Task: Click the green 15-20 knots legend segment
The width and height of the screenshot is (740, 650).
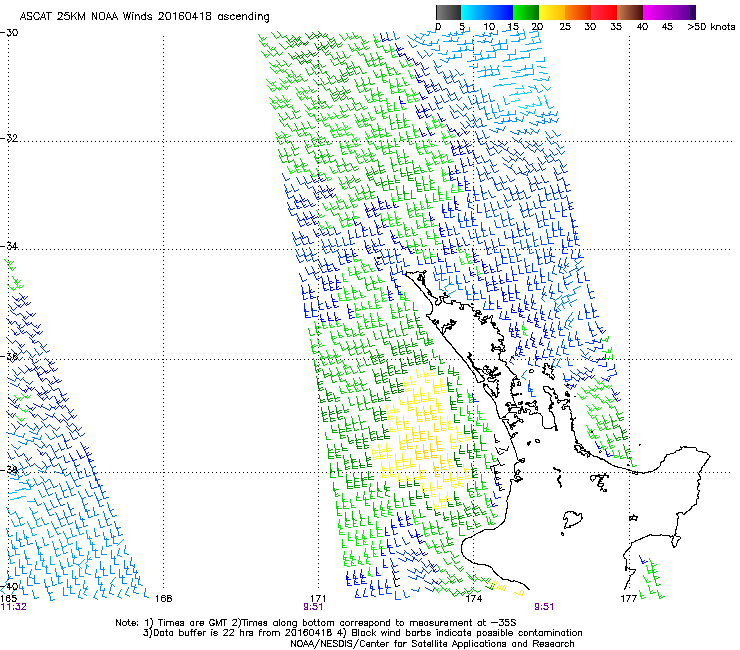Action: click(526, 12)
